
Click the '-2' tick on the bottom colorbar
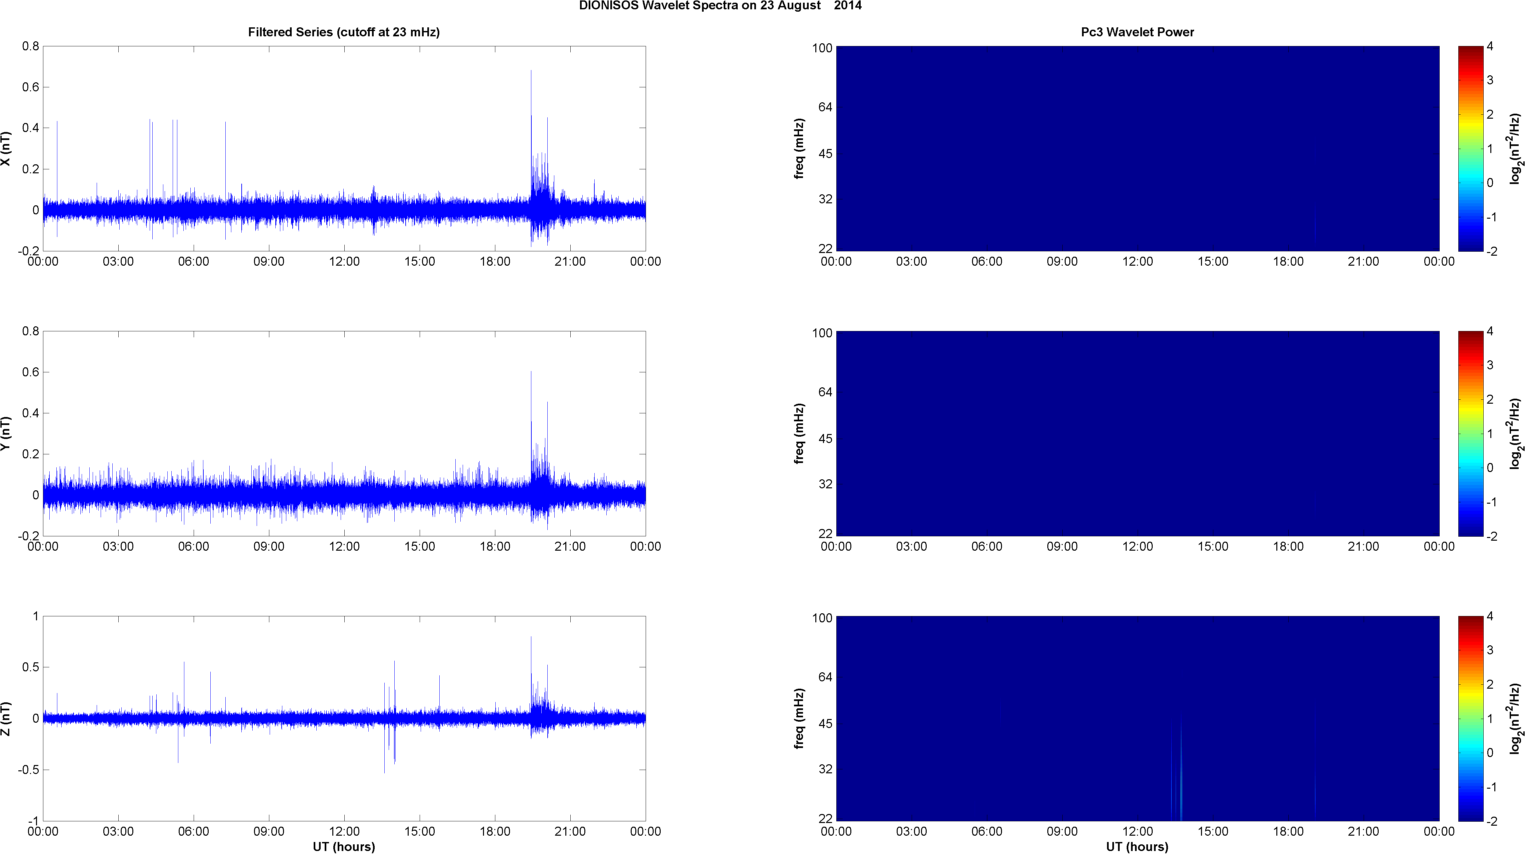point(1491,821)
